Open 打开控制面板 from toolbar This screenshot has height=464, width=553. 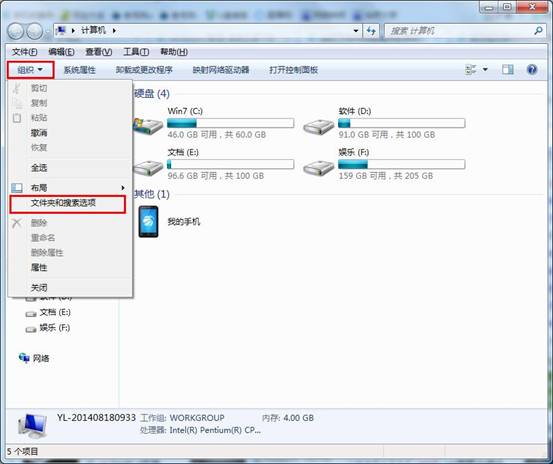(x=293, y=70)
